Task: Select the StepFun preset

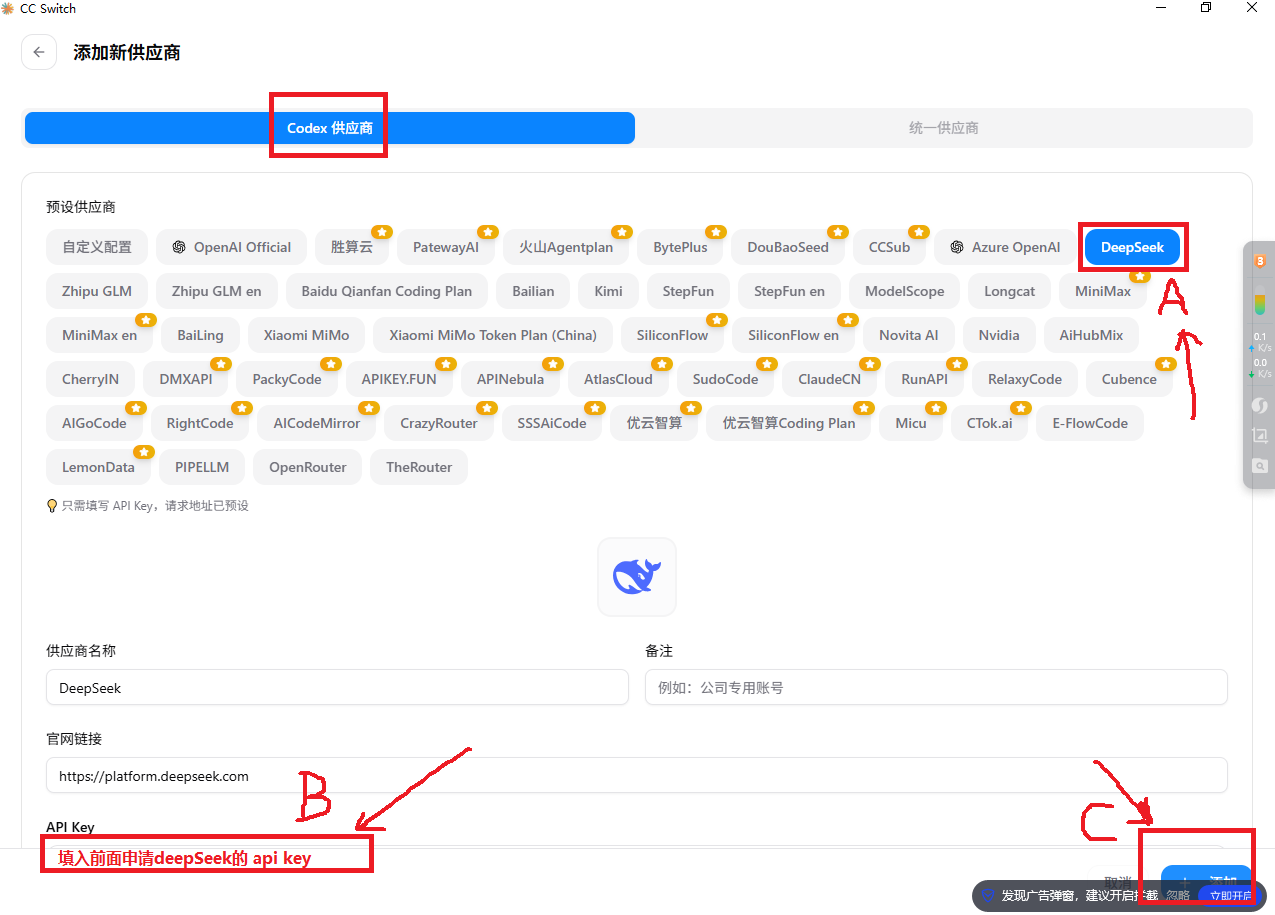Action: coord(688,291)
